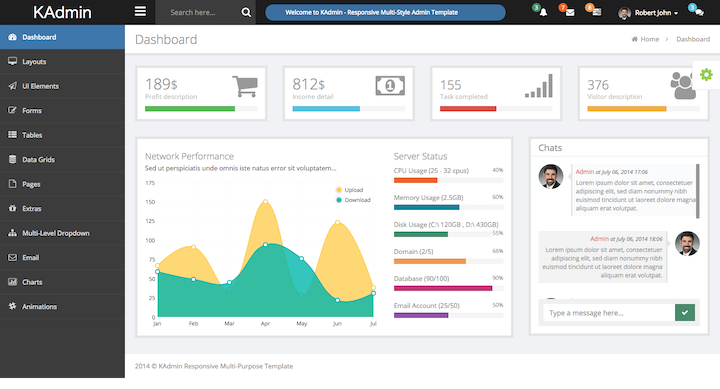720x389 pixels.
Task: Click the first Admin chat author link
Action: (585, 172)
